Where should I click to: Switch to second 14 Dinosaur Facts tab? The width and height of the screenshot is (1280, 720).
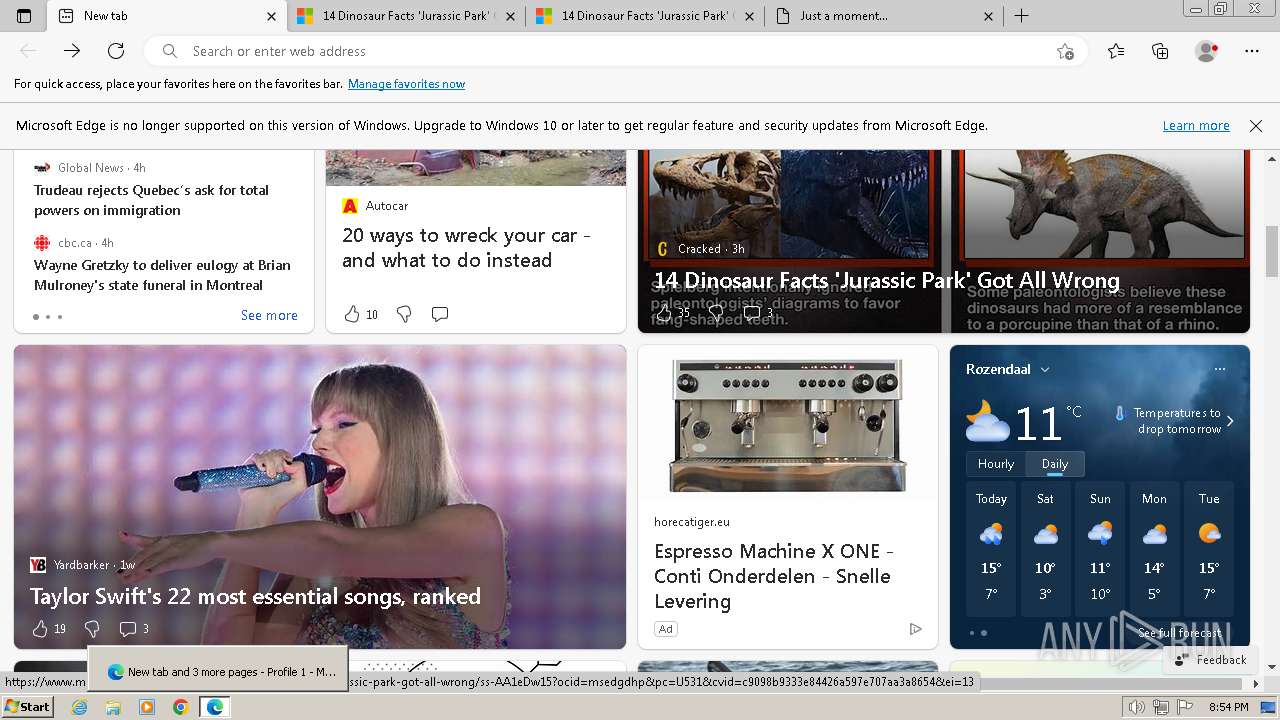click(406, 16)
